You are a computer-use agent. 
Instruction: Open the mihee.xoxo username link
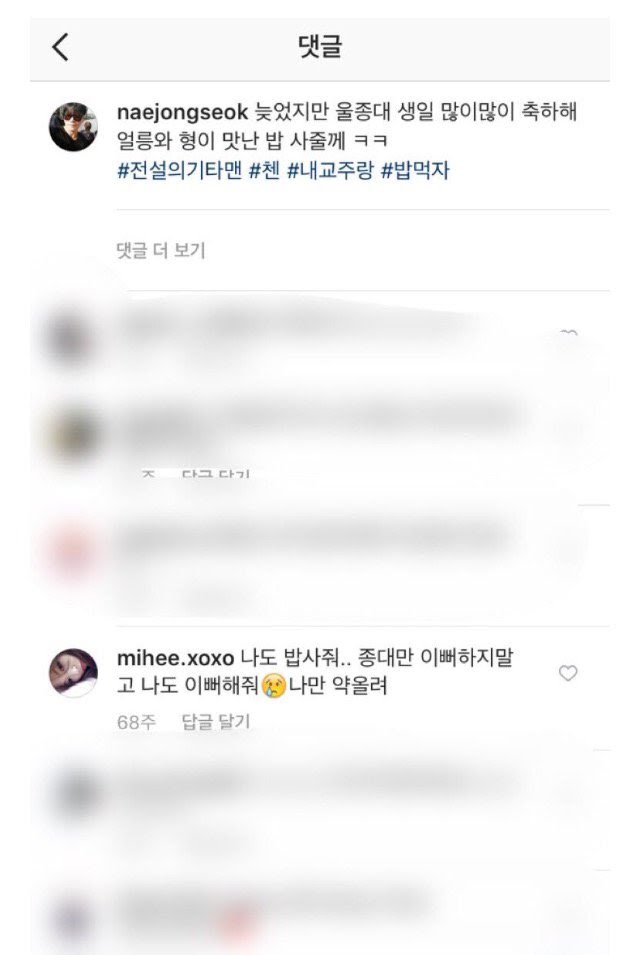point(175,658)
